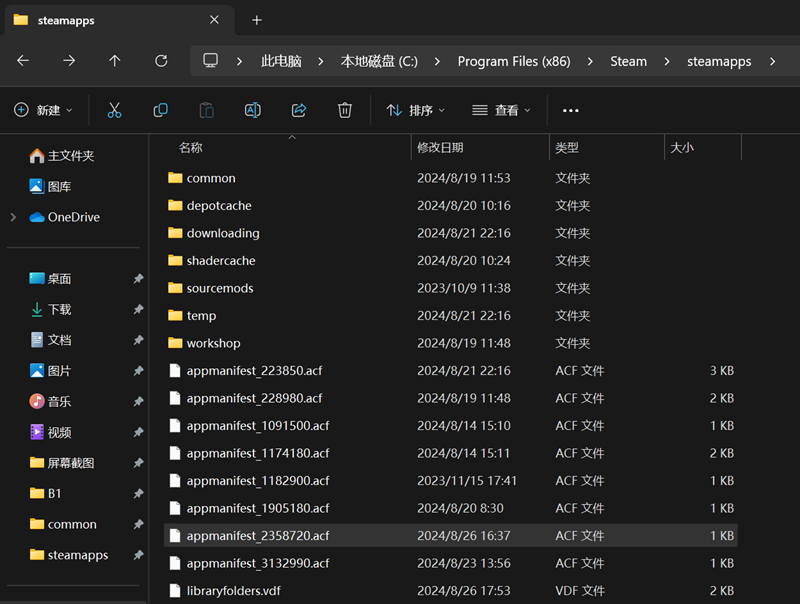The height and width of the screenshot is (604, 800).
Task: Refresh the current folder view
Action: (x=161, y=61)
